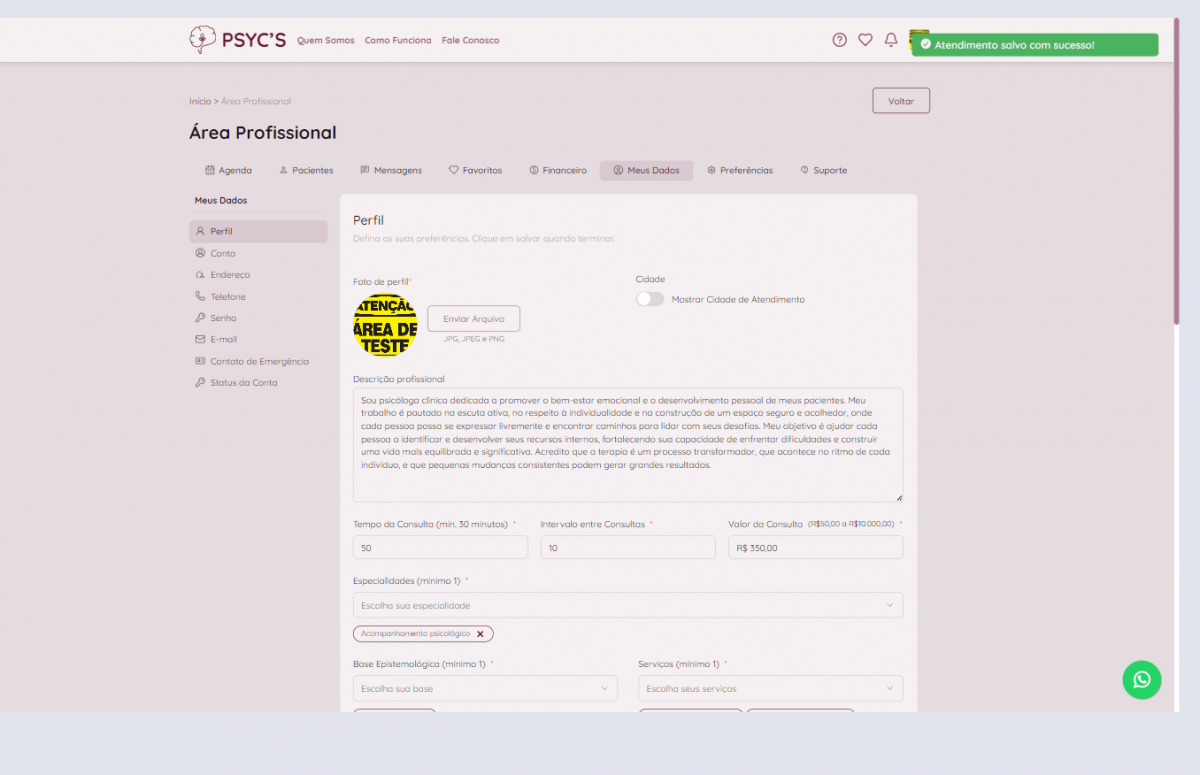The image size is (1200, 775).
Task: Click the PSYC'S logo
Action: 238,40
